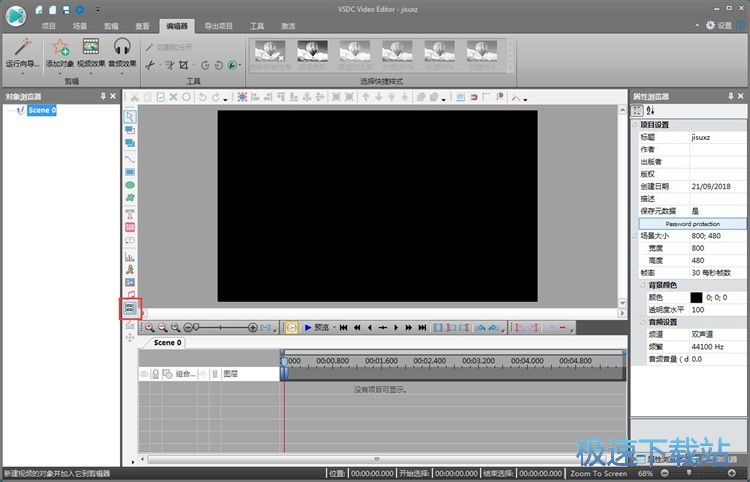
Task: Launch the 运行向导 wizard wand
Action: point(18,46)
